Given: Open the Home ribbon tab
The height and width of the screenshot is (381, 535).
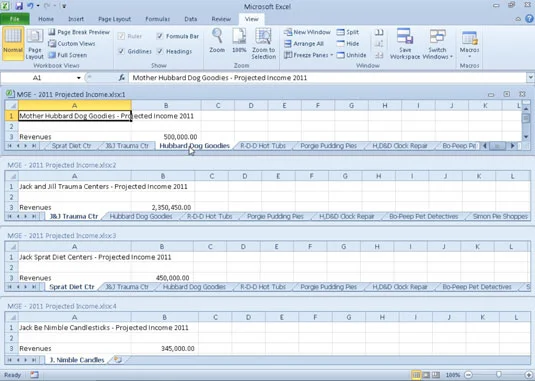Looking at the screenshot, I should (x=46, y=19).
